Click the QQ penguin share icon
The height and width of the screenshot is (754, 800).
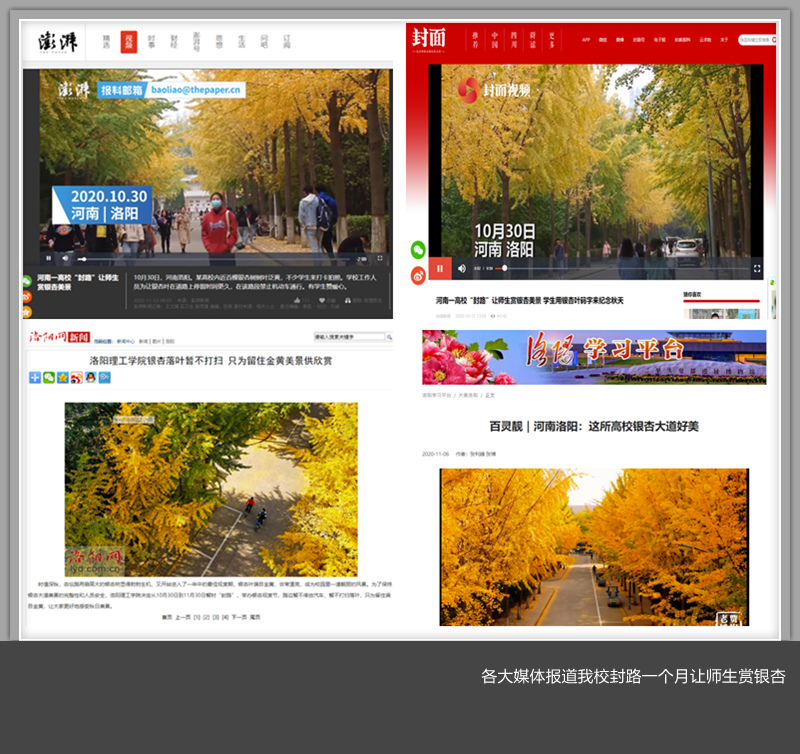91,377
